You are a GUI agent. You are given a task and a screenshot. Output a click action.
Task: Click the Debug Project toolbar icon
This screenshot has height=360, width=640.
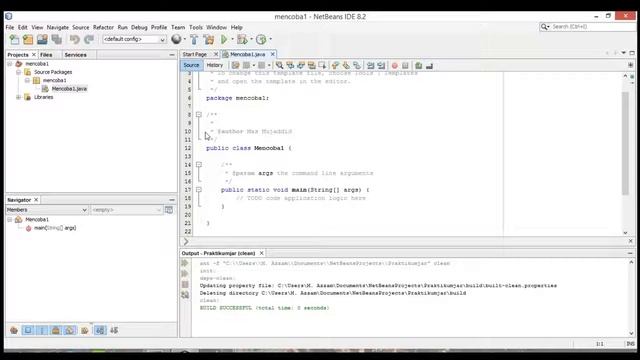(x=242, y=39)
